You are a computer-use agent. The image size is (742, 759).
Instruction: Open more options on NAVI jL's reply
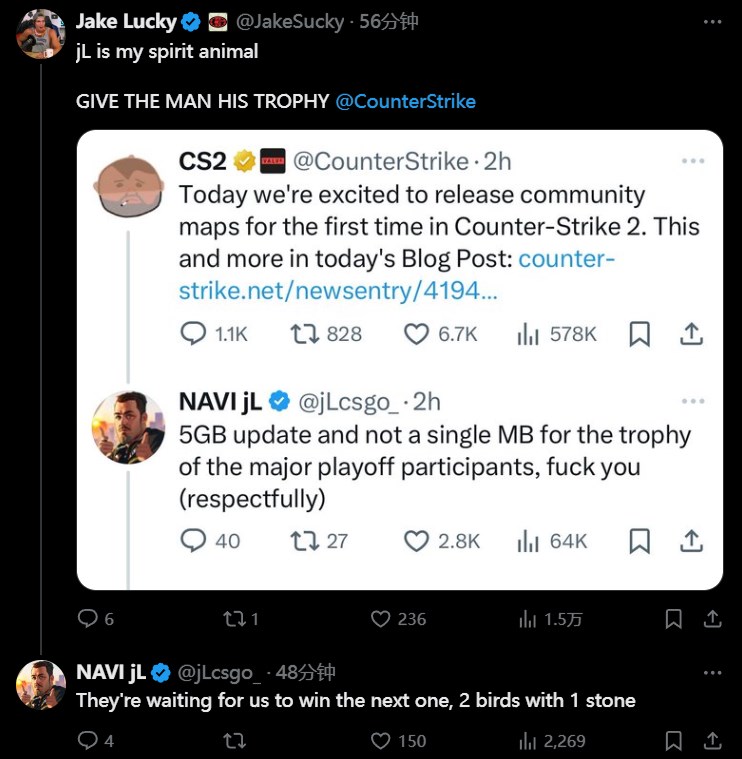[711, 672]
